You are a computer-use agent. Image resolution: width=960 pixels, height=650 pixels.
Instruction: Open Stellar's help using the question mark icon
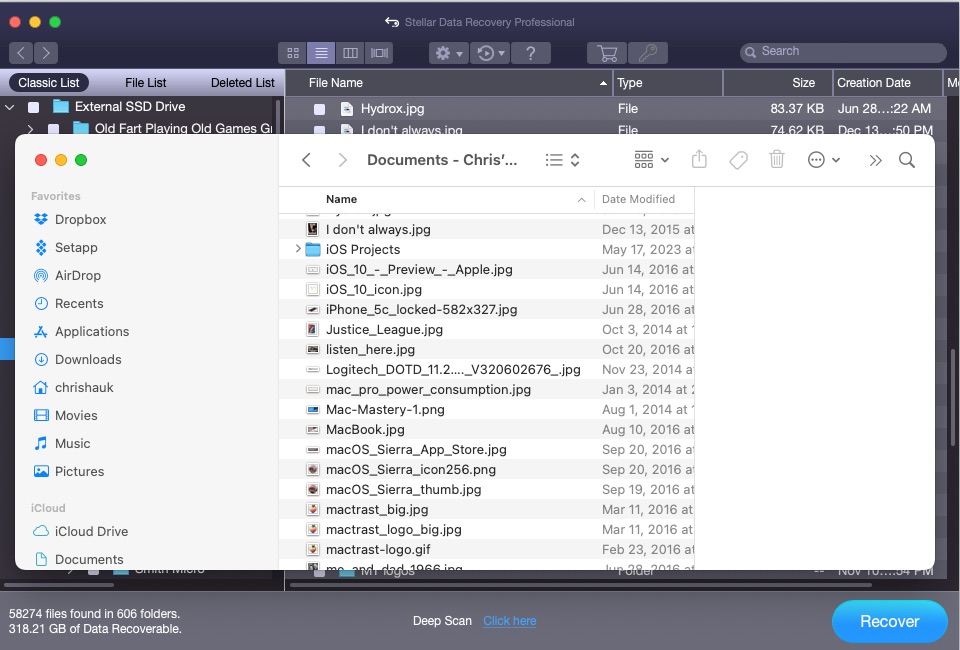(x=531, y=52)
